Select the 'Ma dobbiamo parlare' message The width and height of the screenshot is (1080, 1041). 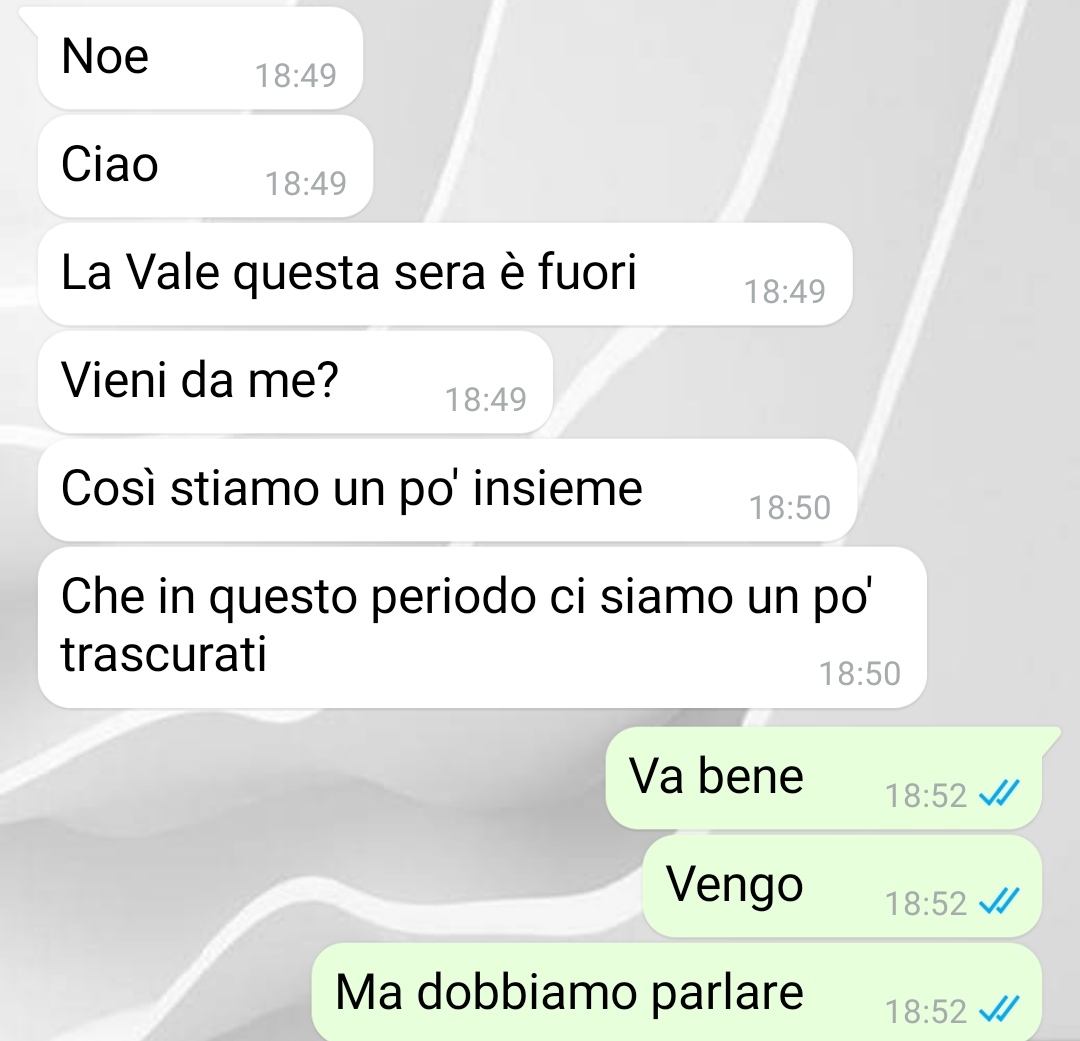(676, 993)
